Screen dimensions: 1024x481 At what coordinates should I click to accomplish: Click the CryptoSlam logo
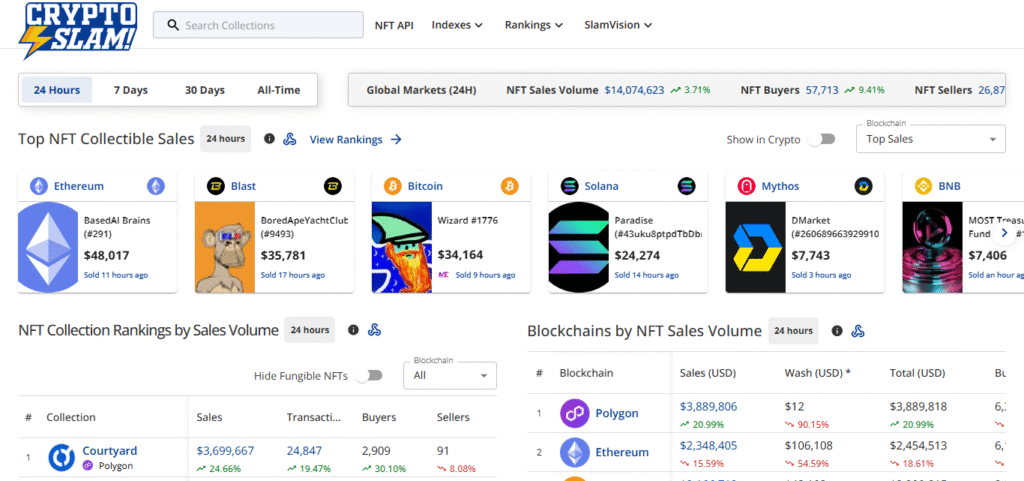(79, 30)
